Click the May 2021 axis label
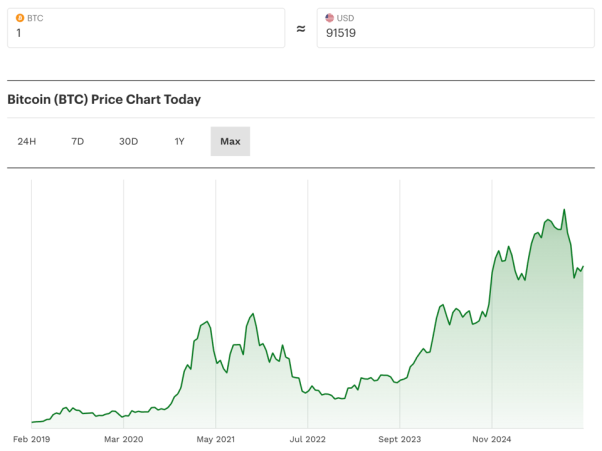 [216, 438]
